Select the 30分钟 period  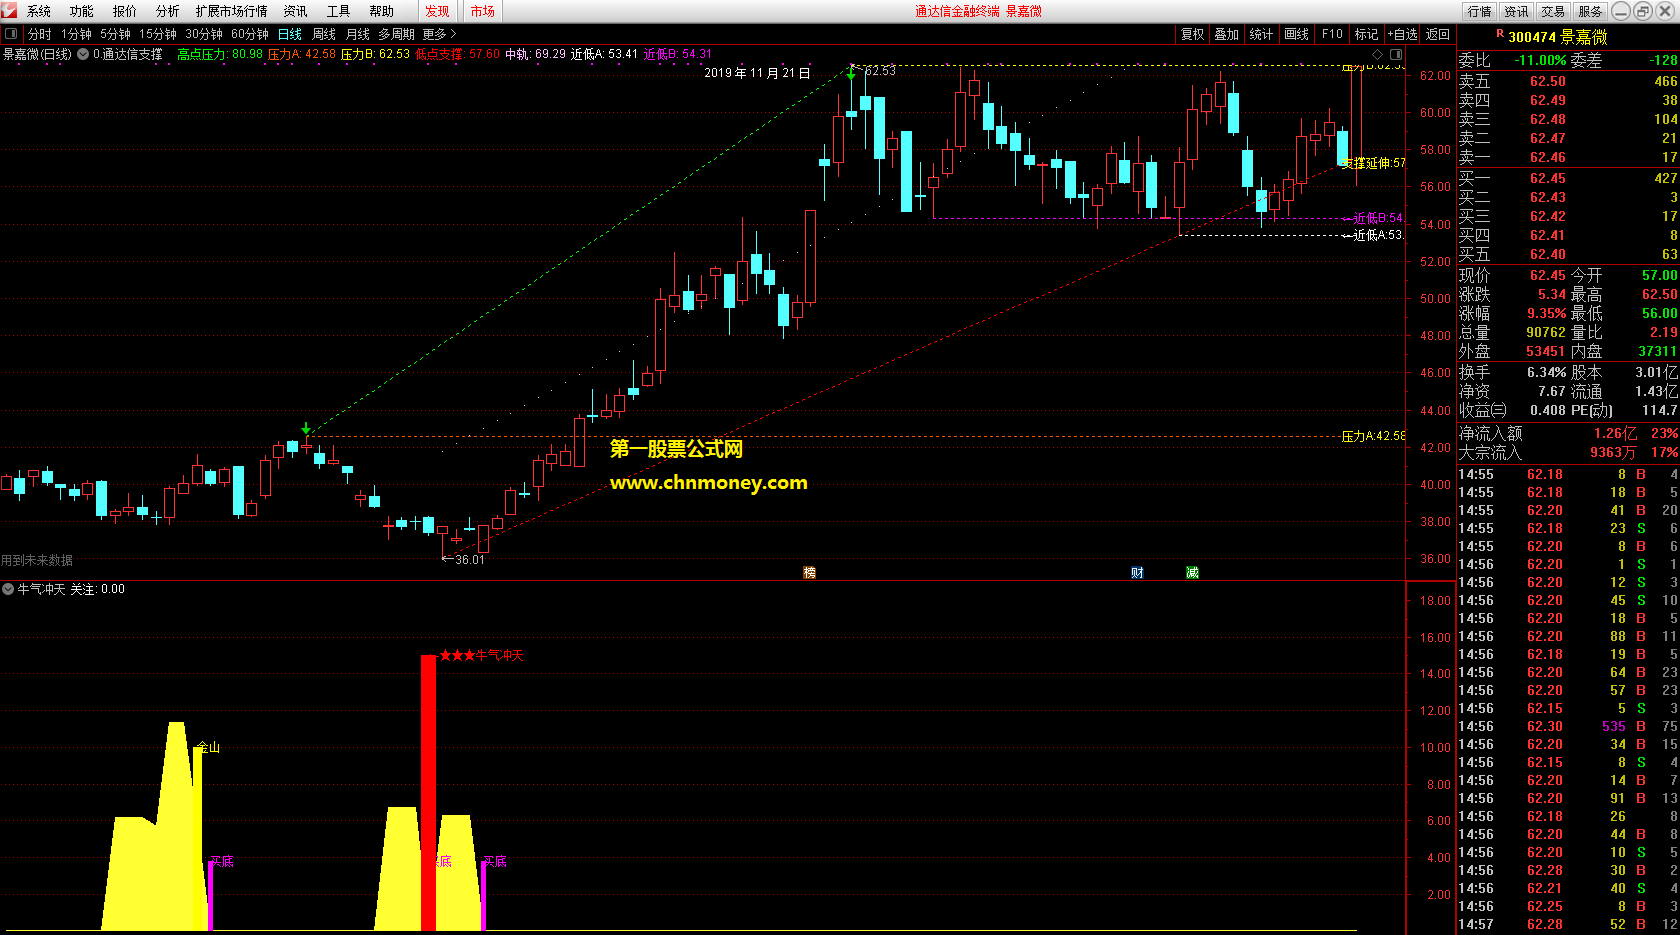point(204,34)
